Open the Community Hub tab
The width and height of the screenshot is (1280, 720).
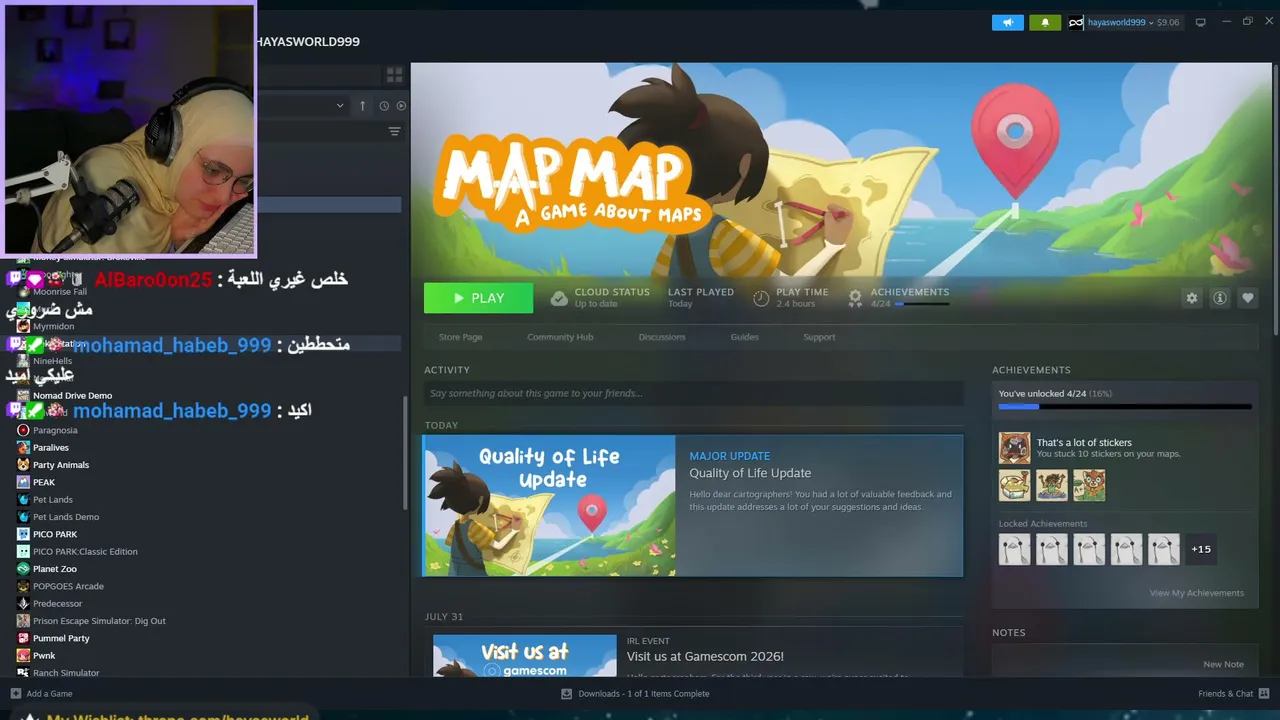coord(560,337)
